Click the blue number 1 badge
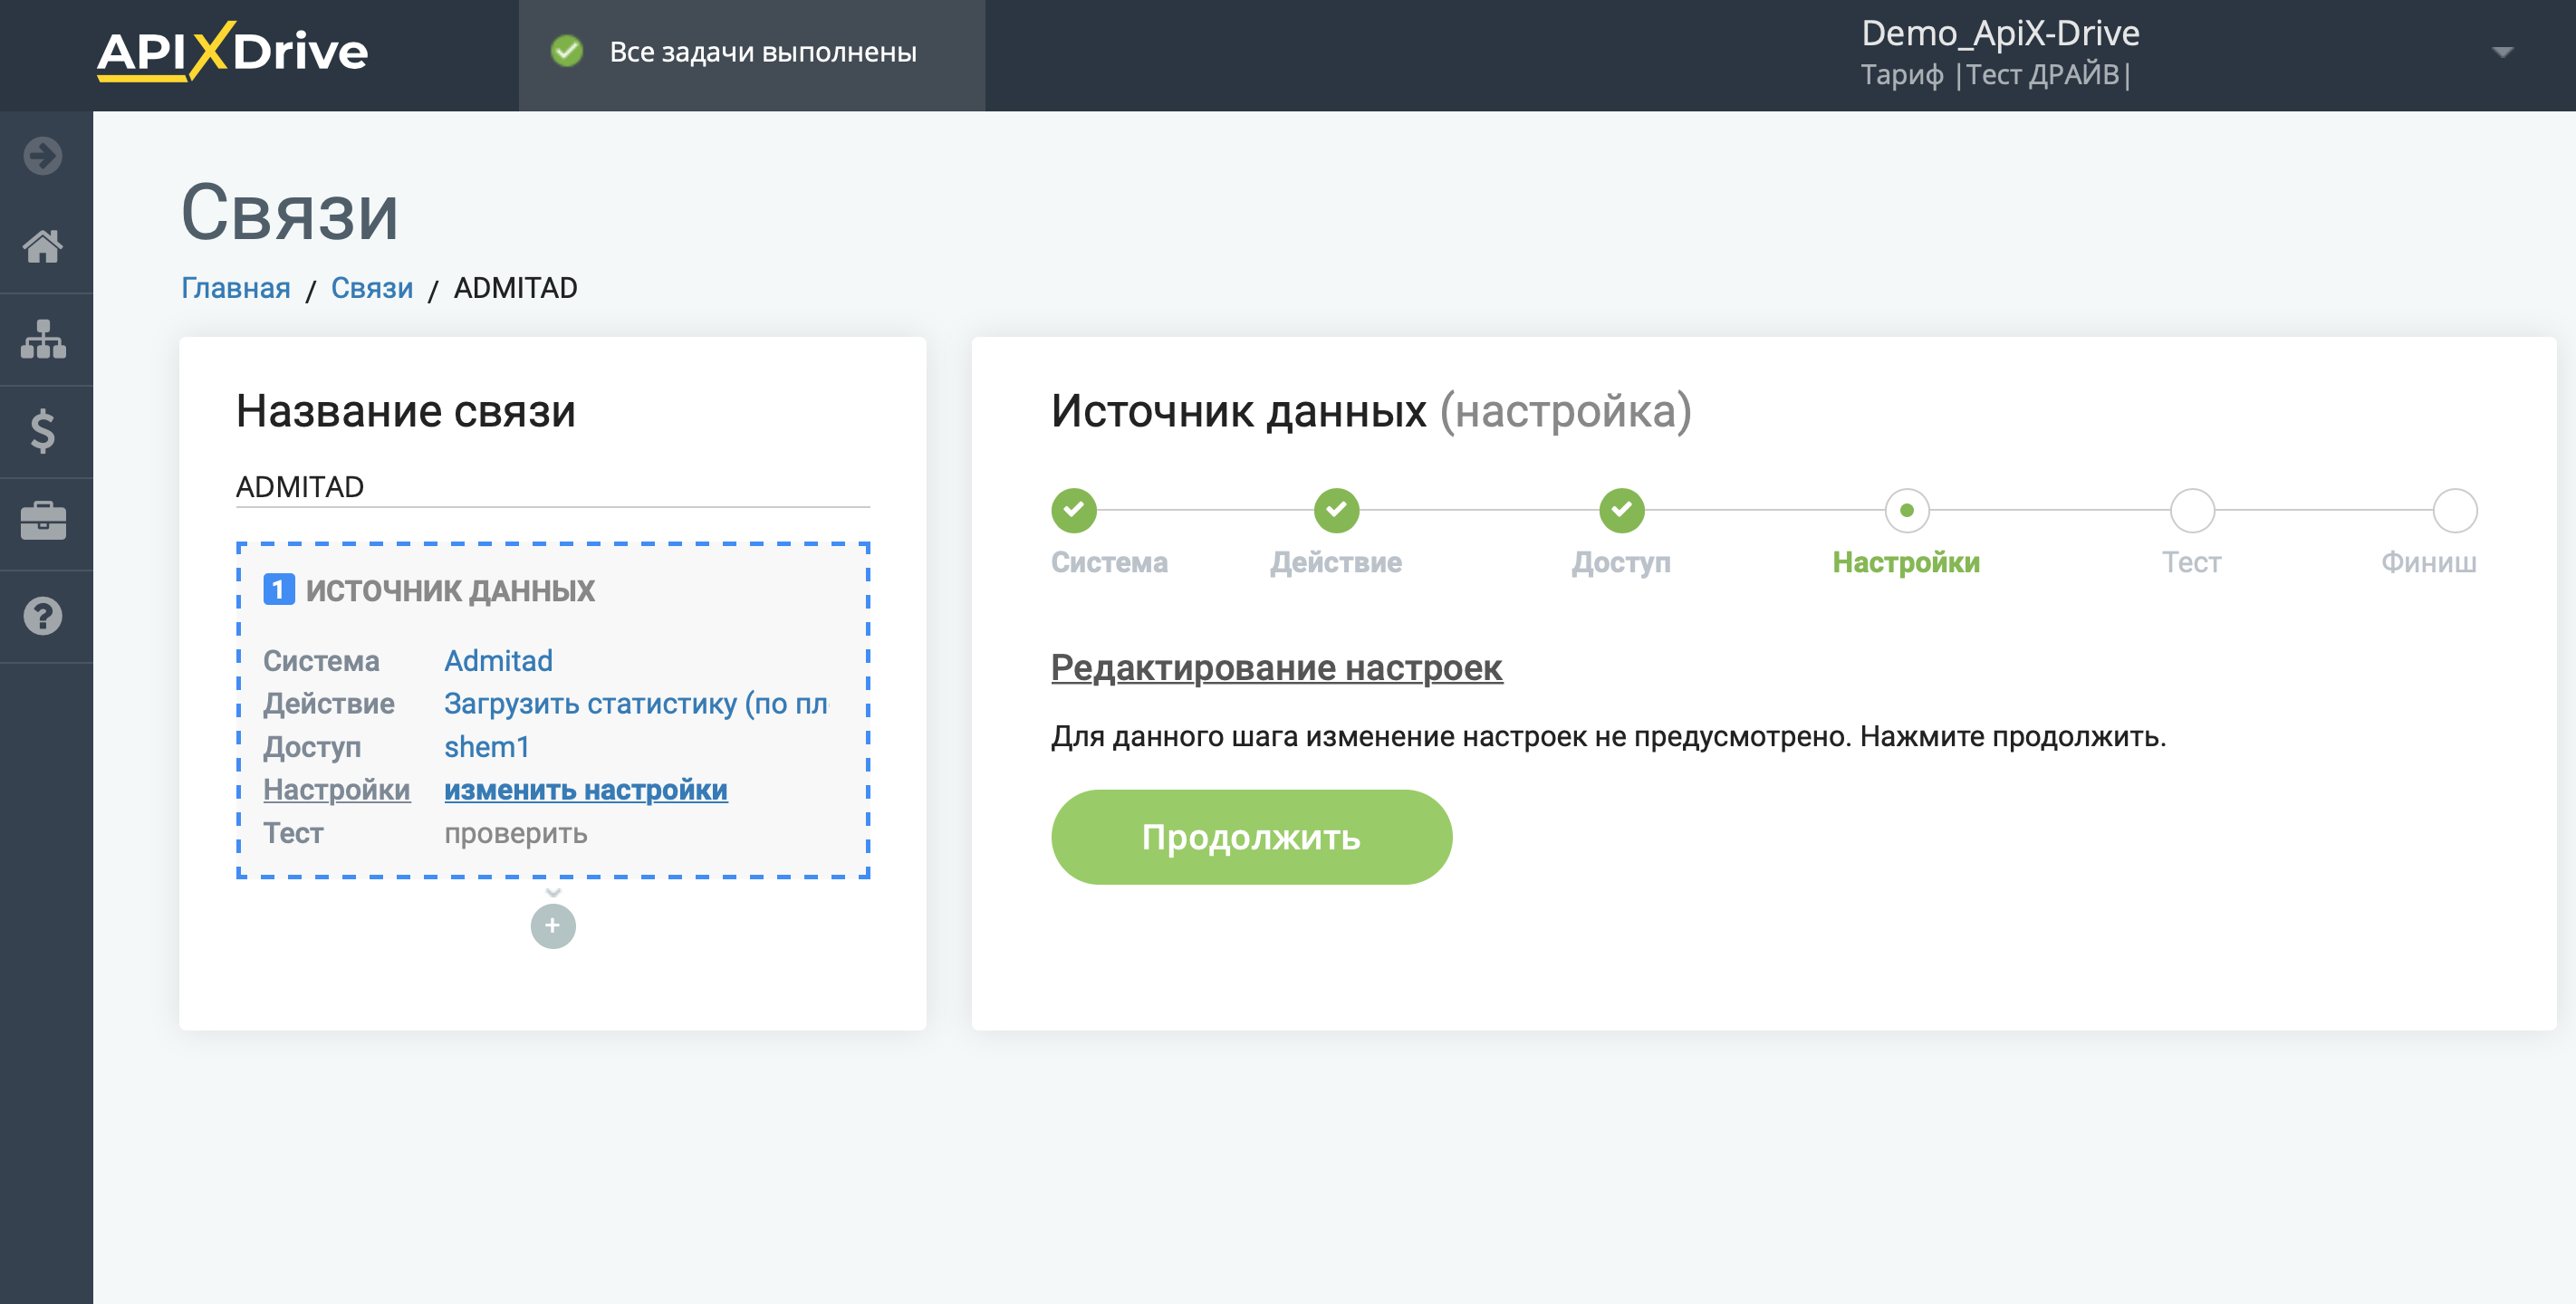 coord(278,590)
